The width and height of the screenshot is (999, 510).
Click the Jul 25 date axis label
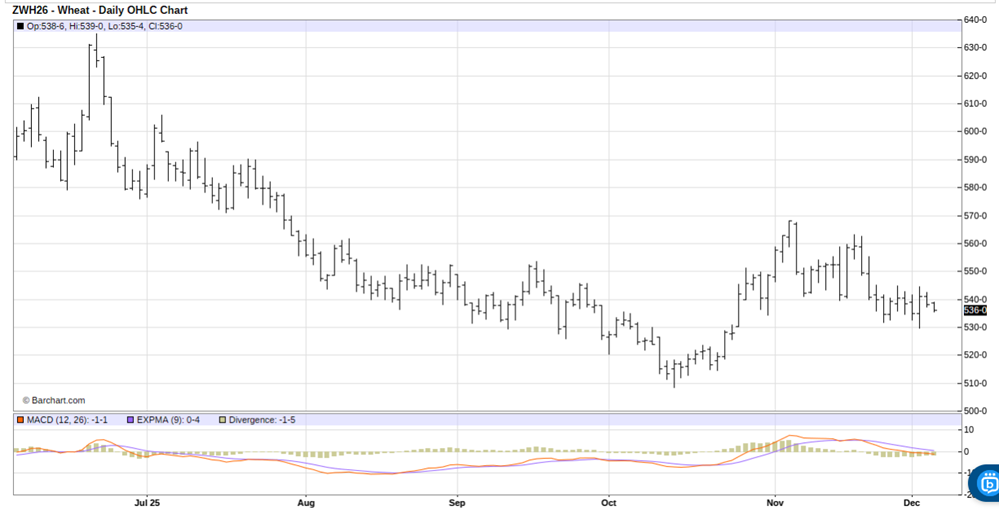click(x=147, y=502)
